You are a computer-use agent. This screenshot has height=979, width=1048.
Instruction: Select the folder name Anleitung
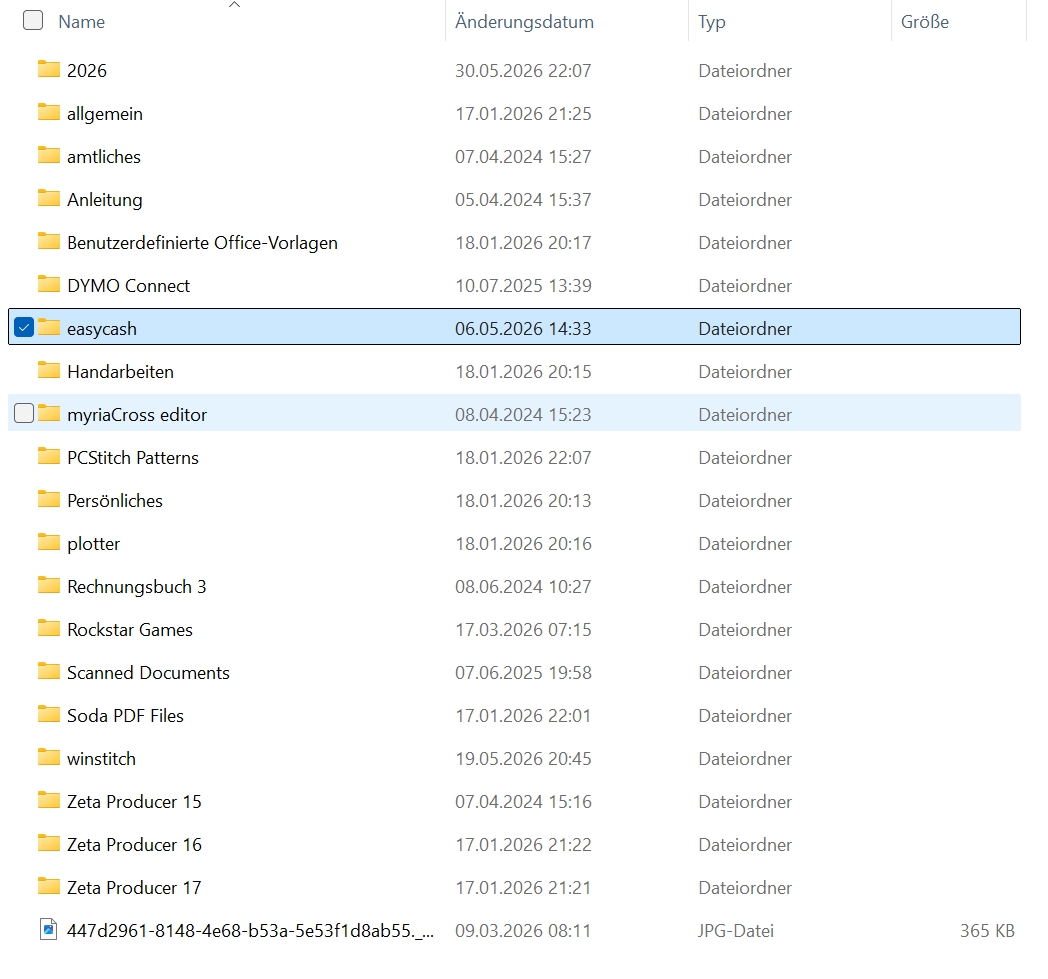(x=105, y=200)
